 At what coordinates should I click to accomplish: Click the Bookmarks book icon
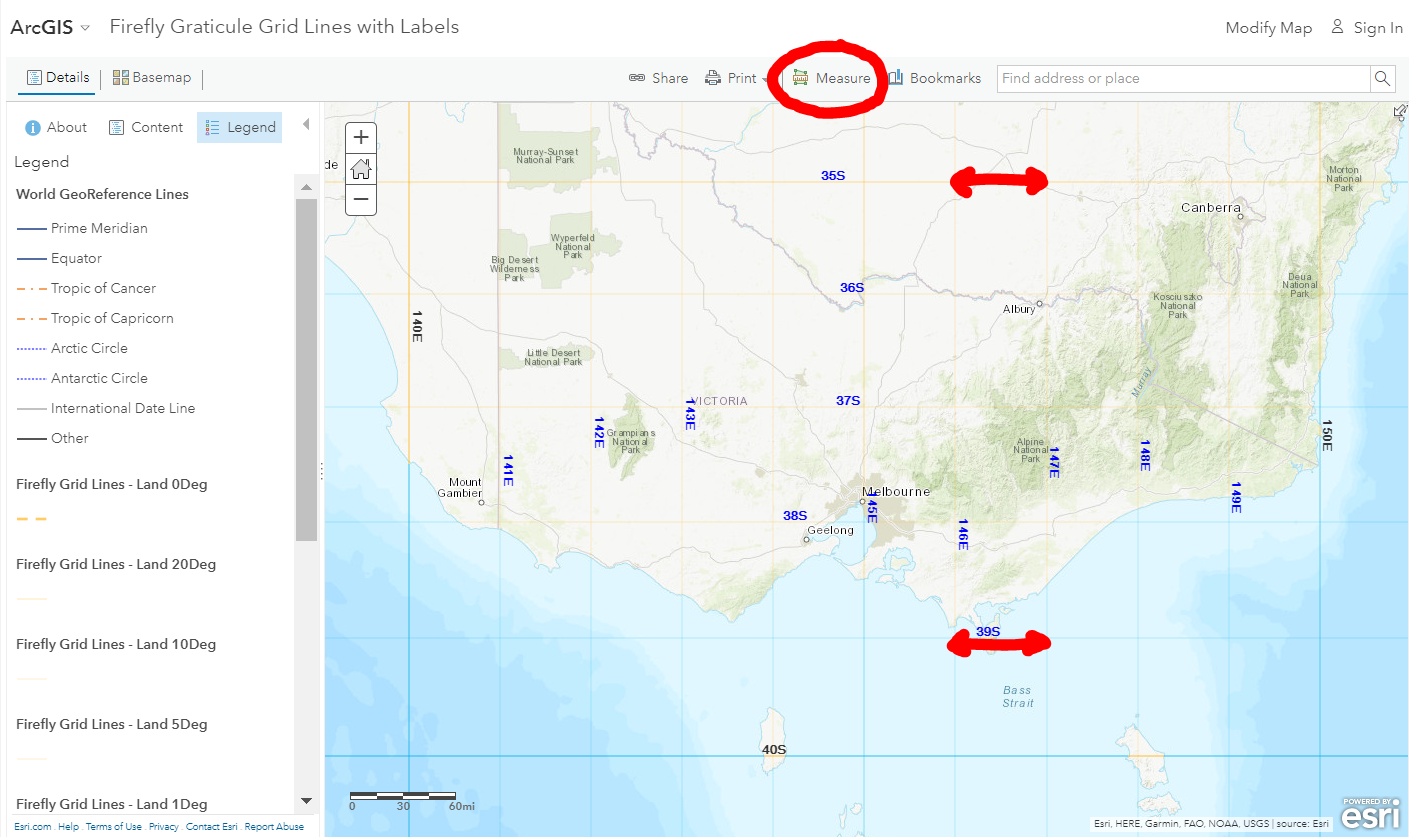coord(896,77)
